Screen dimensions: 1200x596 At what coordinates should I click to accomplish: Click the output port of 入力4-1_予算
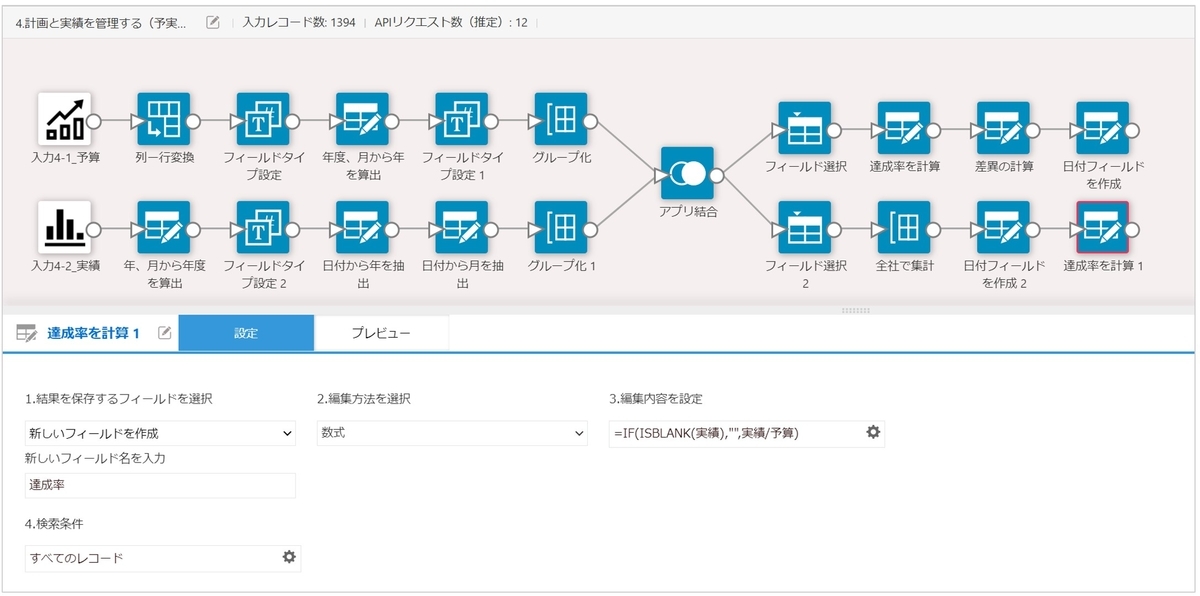[95, 120]
